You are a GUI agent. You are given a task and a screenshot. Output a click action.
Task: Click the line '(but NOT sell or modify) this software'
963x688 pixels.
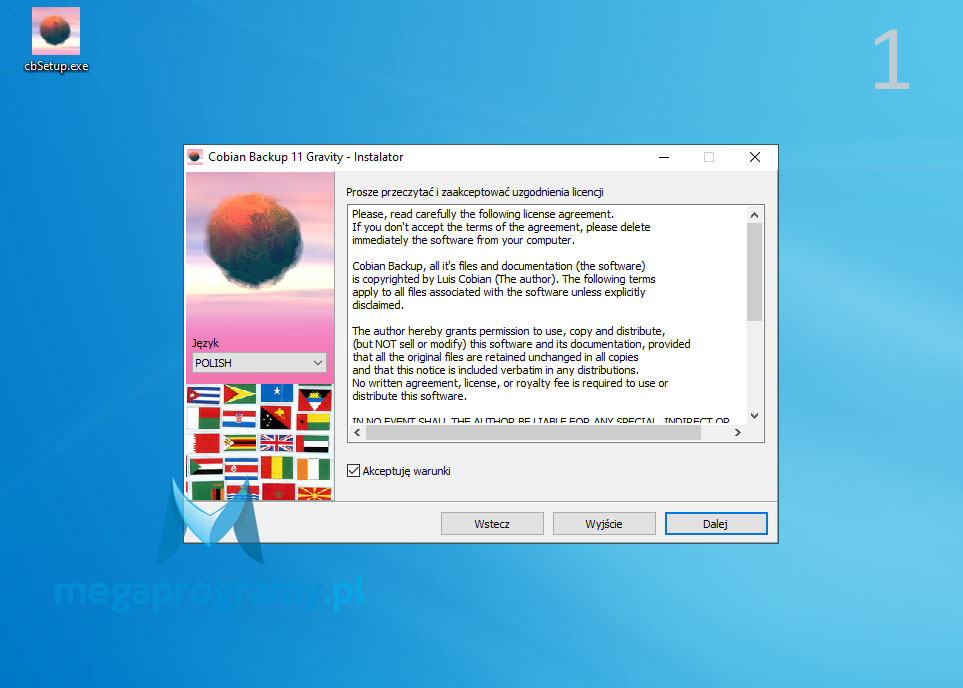click(x=521, y=344)
